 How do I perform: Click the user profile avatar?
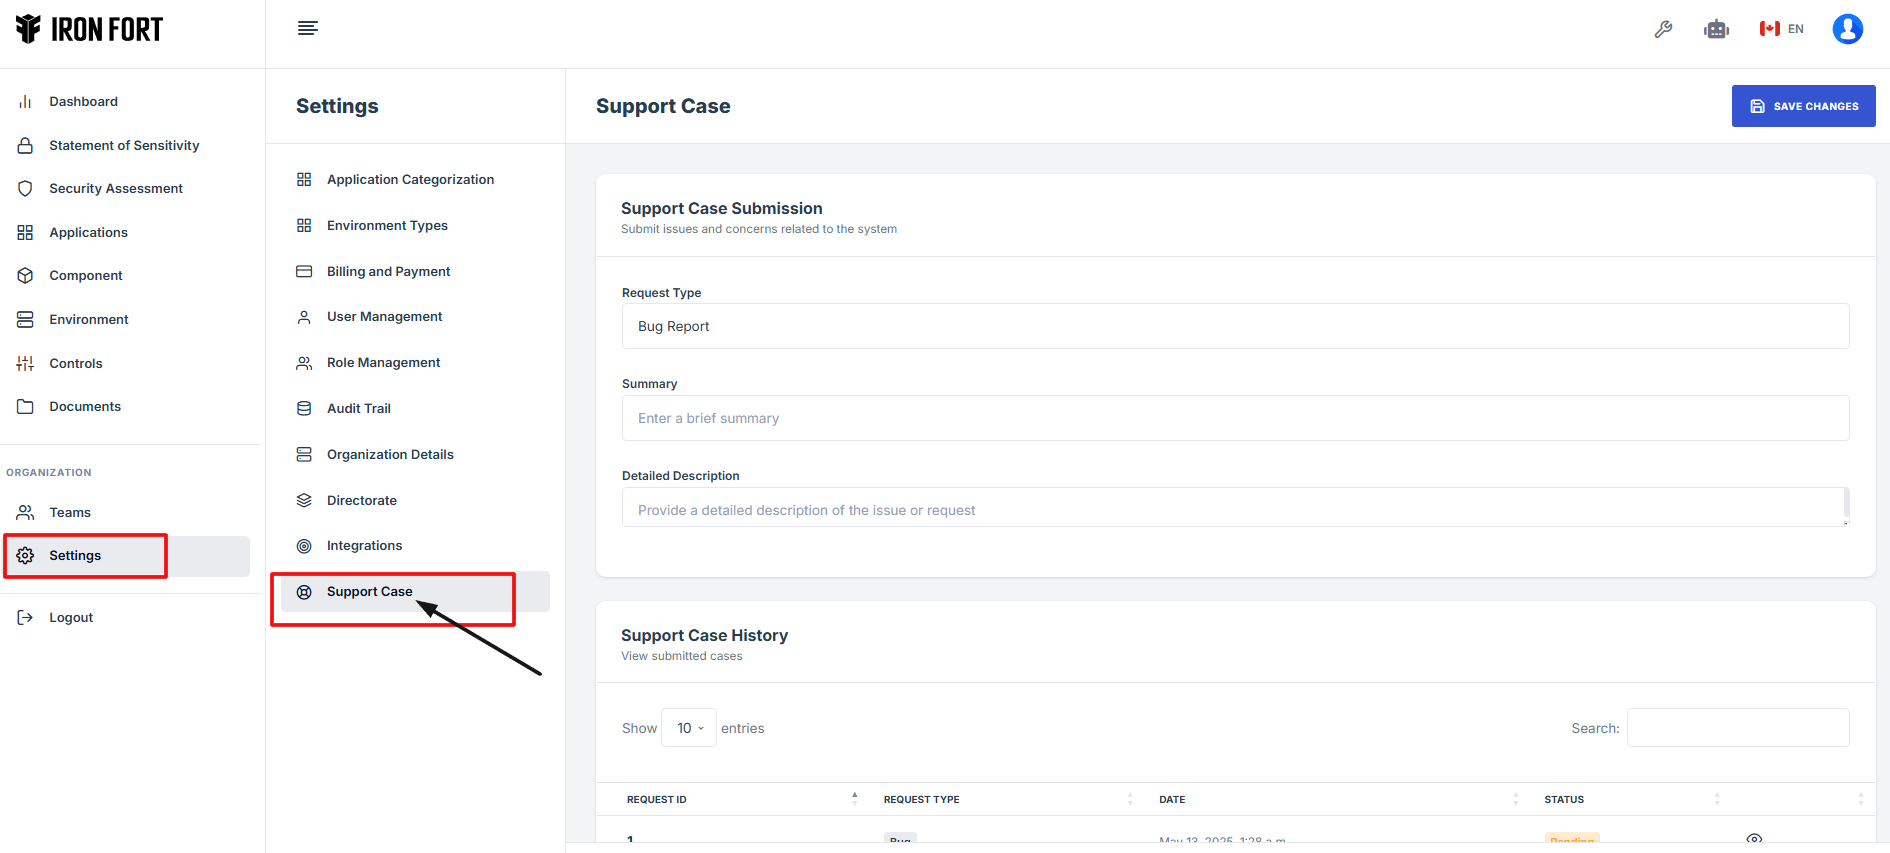[1847, 29]
